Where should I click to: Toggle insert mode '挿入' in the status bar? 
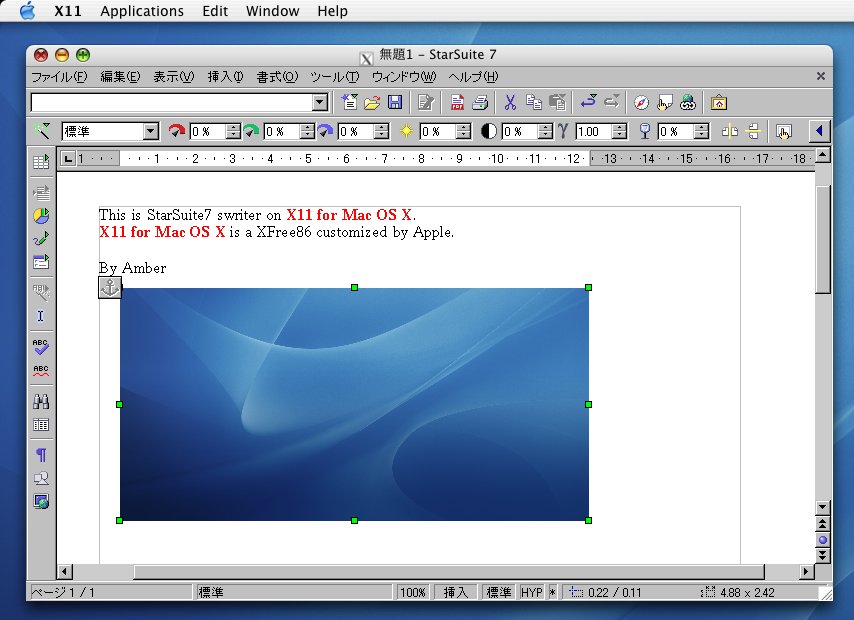(456, 592)
